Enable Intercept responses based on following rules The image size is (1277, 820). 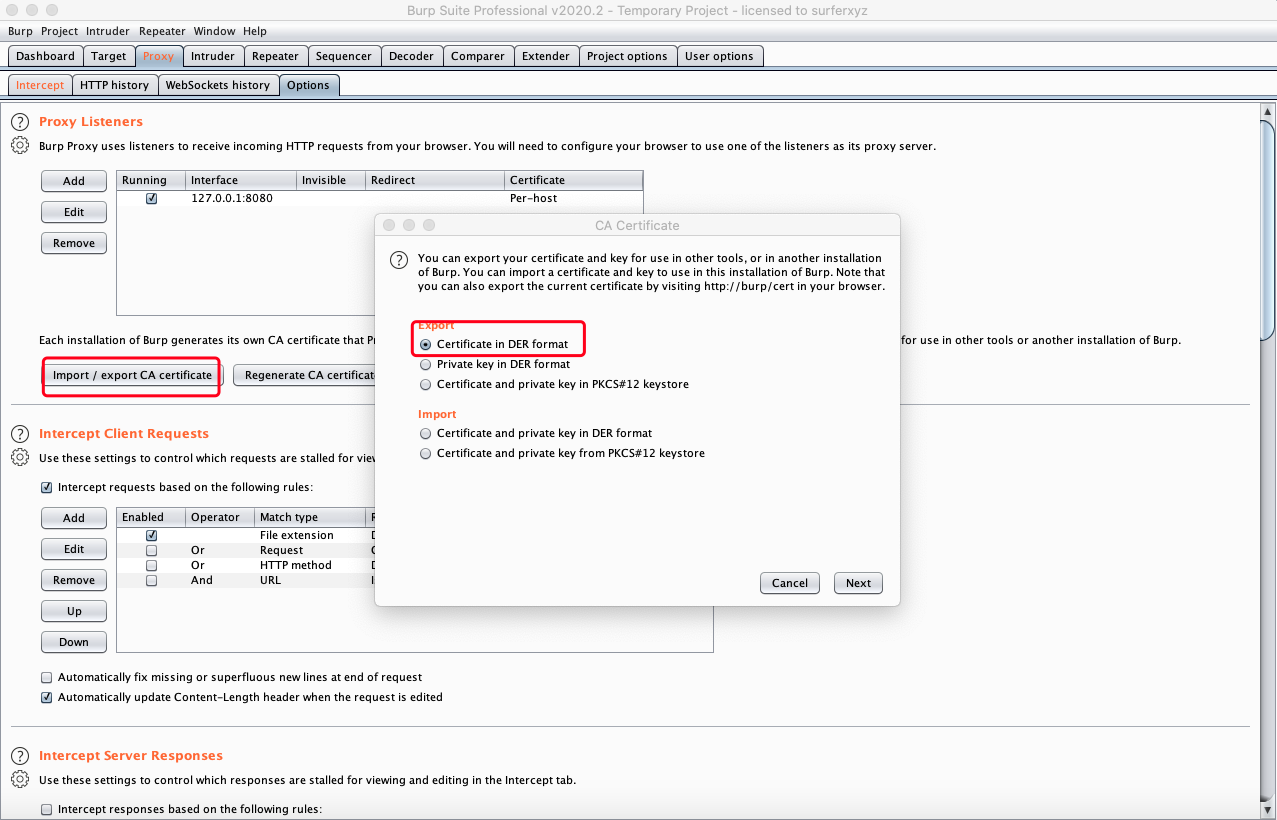[46, 809]
